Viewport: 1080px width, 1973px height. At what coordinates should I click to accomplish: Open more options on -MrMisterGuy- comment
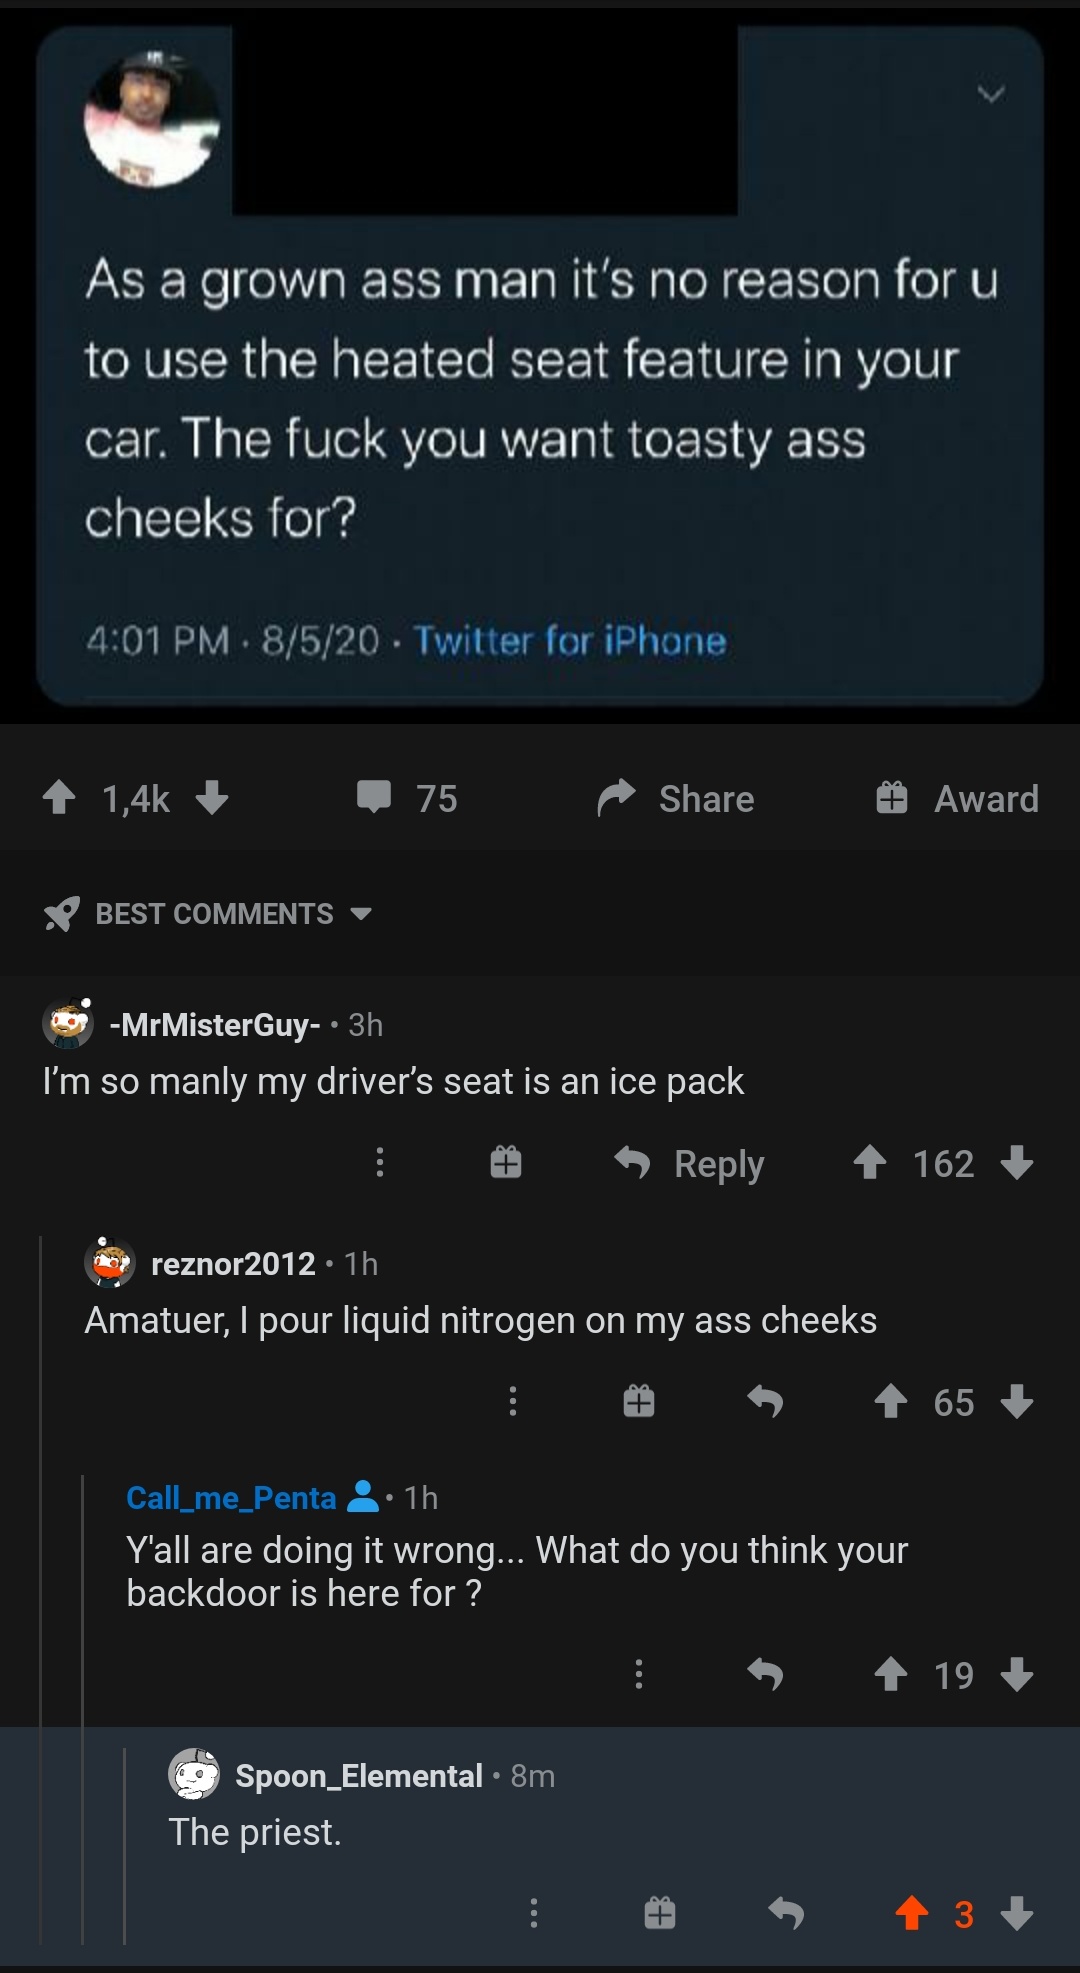380,1162
